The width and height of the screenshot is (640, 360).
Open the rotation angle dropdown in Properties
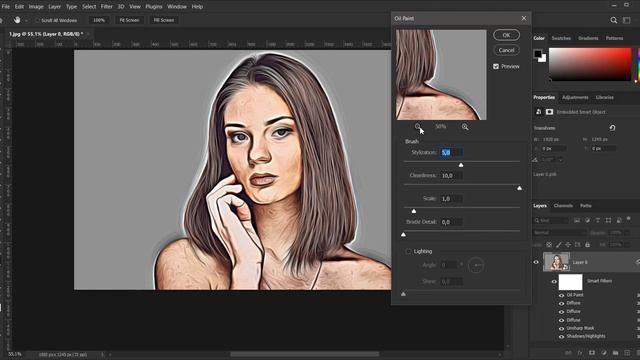point(560,160)
